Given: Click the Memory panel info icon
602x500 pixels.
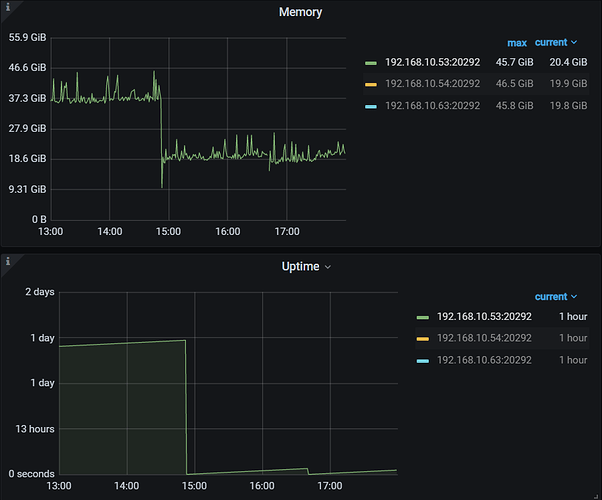Looking at the screenshot, I should click(x=6, y=6).
